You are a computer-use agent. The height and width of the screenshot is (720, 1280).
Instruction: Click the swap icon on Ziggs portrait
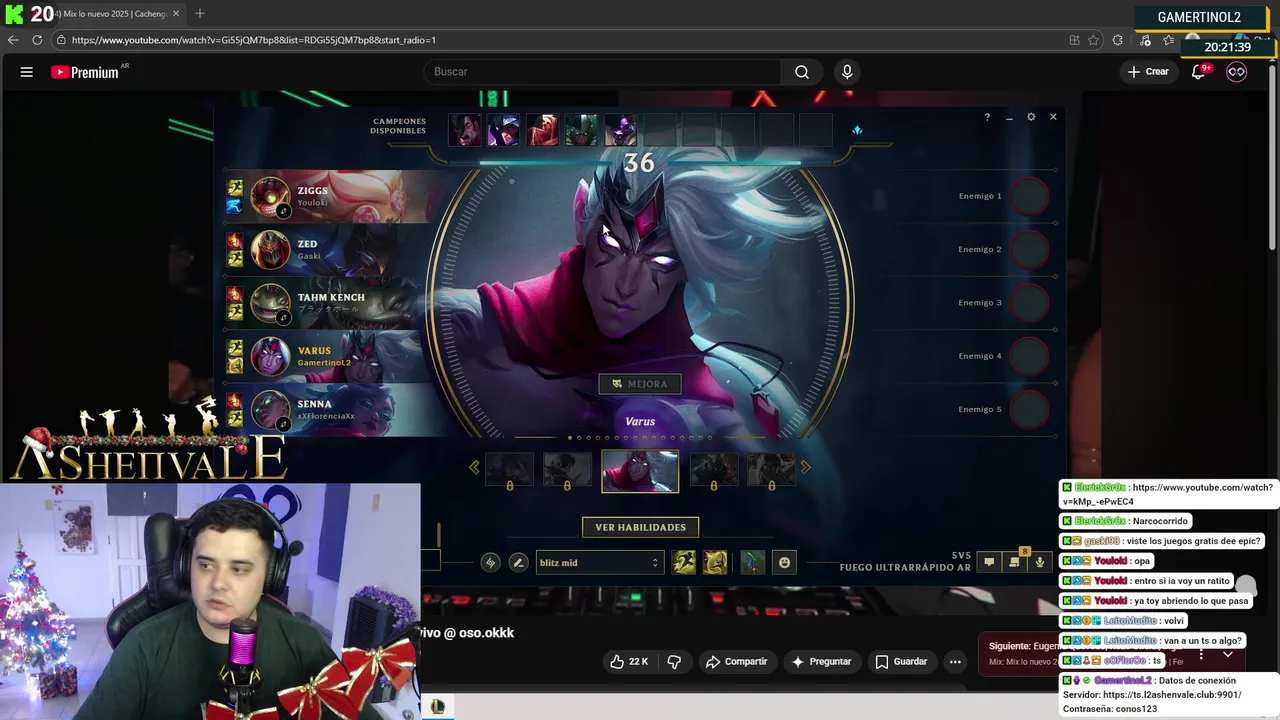click(x=284, y=211)
